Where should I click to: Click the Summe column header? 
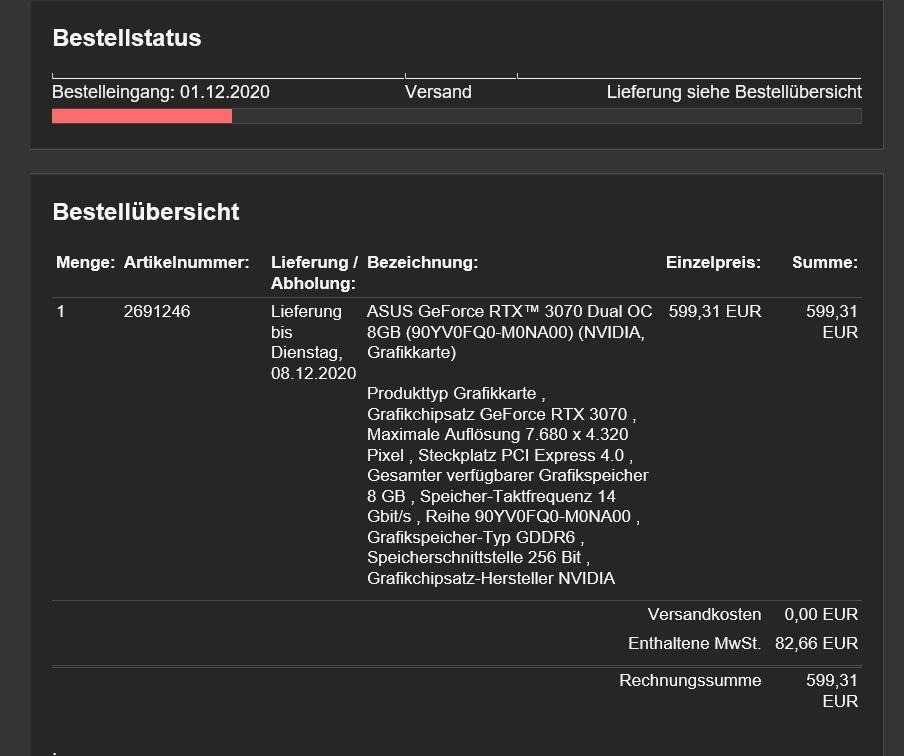point(824,262)
